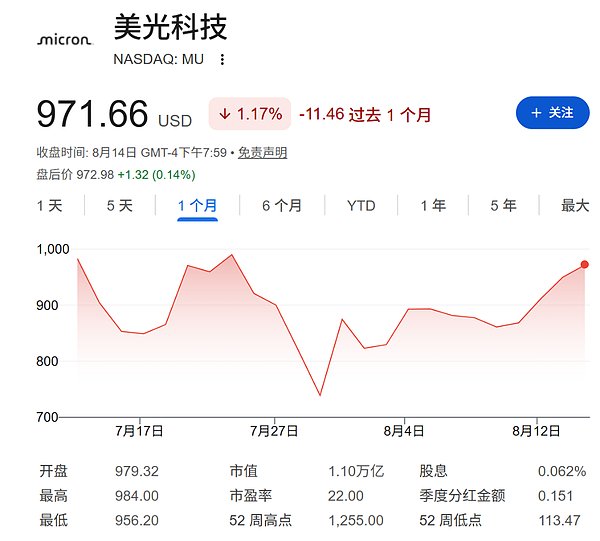Click the 52 周高点 value 1,255.00
The width and height of the screenshot is (600, 541).
point(356,521)
